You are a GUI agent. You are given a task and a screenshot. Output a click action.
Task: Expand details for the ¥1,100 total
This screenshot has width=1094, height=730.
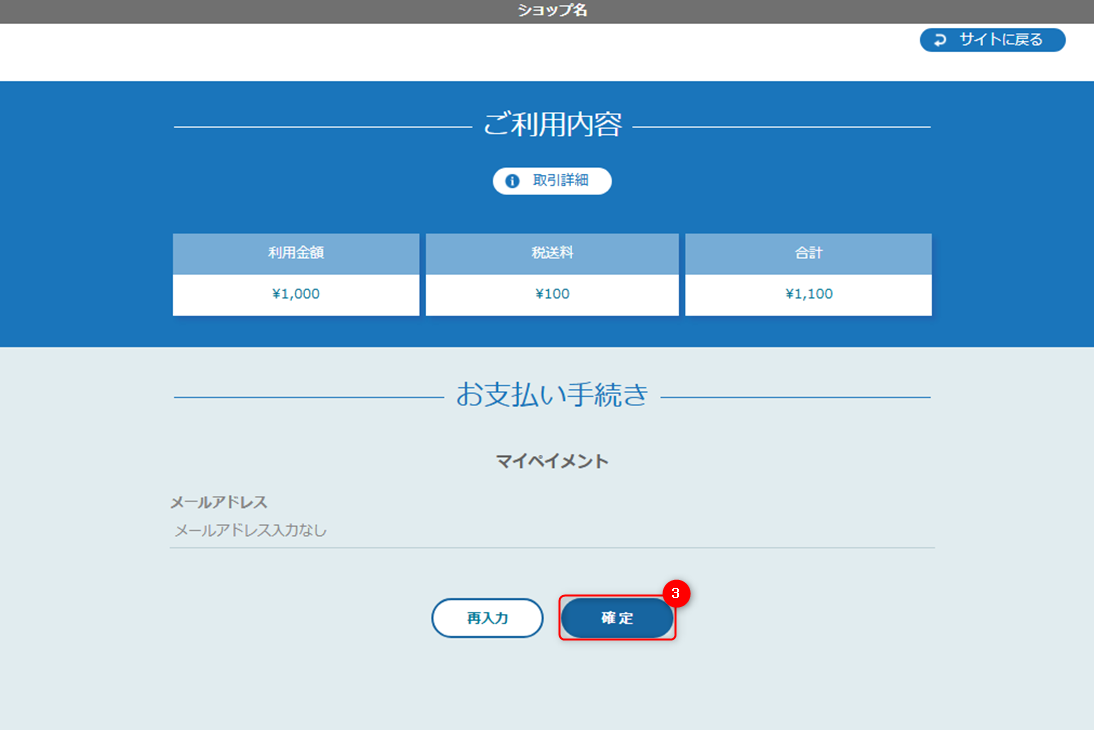(x=808, y=295)
